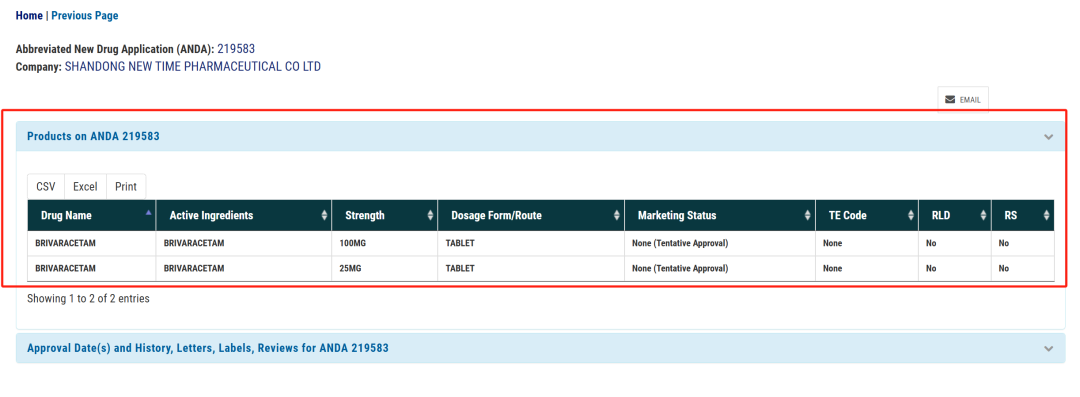Sort by TE Code column
Screen dimensions: 1080x397
point(866,216)
